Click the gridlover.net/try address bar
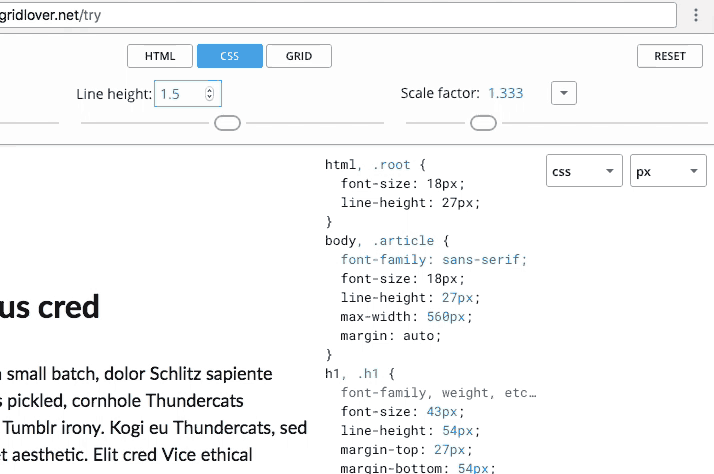Viewport: 714px width, 474px height. click(x=338, y=15)
